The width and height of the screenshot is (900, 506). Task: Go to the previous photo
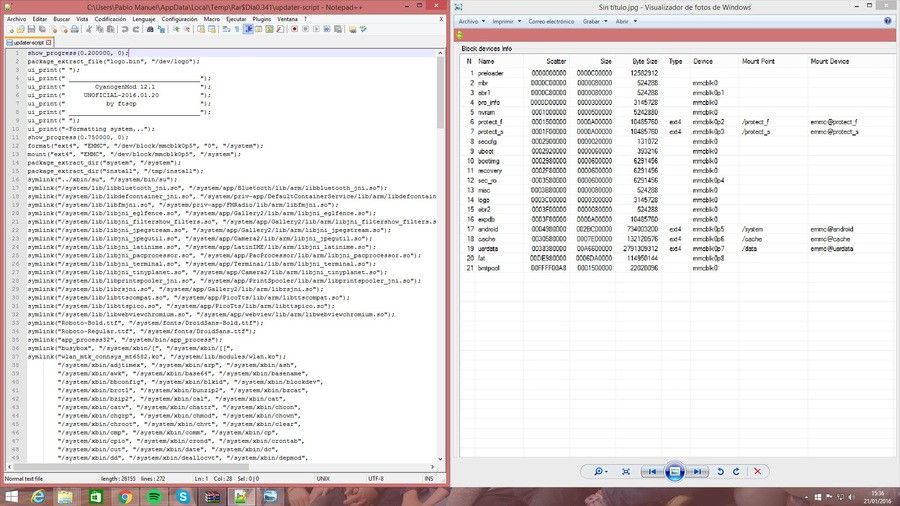pyautogui.click(x=651, y=472)
